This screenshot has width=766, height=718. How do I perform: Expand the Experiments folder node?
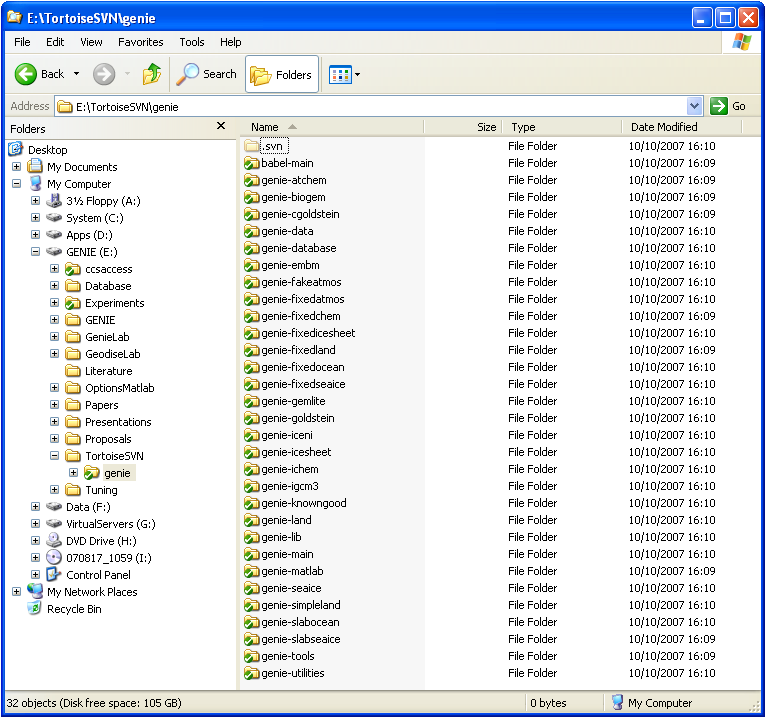tap(55, 303)
